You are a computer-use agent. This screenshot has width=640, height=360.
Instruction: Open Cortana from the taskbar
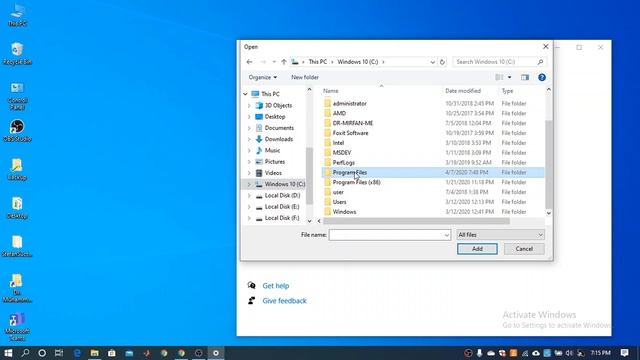pos(42,353)
